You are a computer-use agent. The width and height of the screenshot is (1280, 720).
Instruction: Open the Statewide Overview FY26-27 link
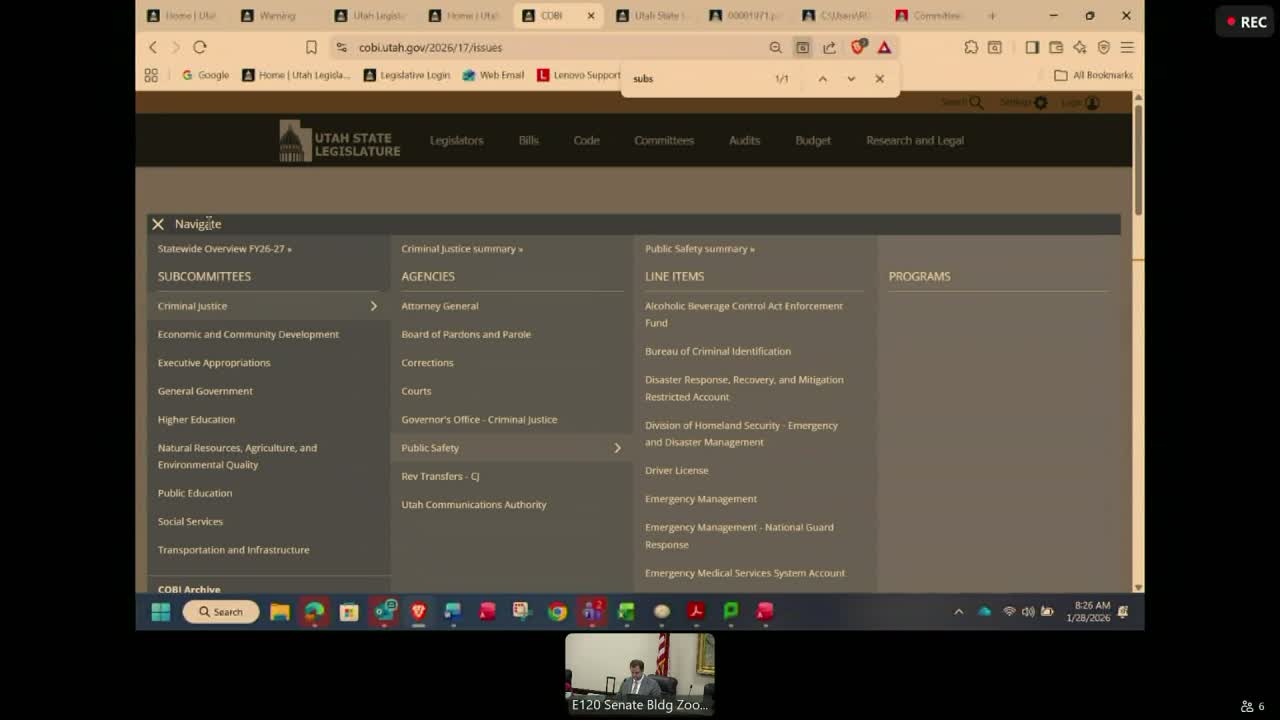(x=224, y=248)
